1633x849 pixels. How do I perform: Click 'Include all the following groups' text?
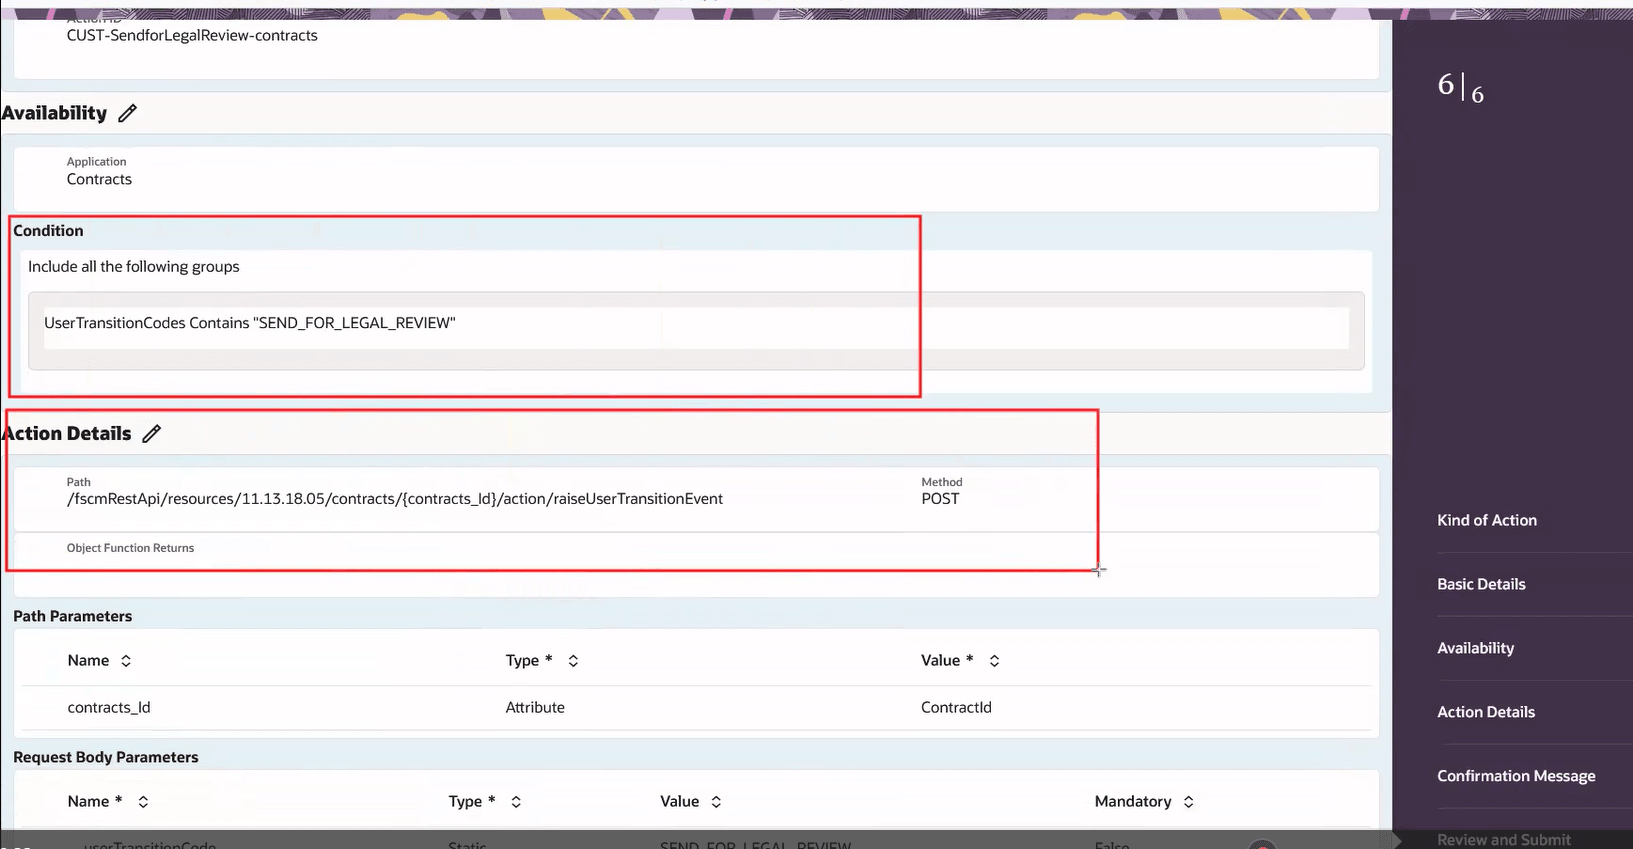click(x=134, y=267)
